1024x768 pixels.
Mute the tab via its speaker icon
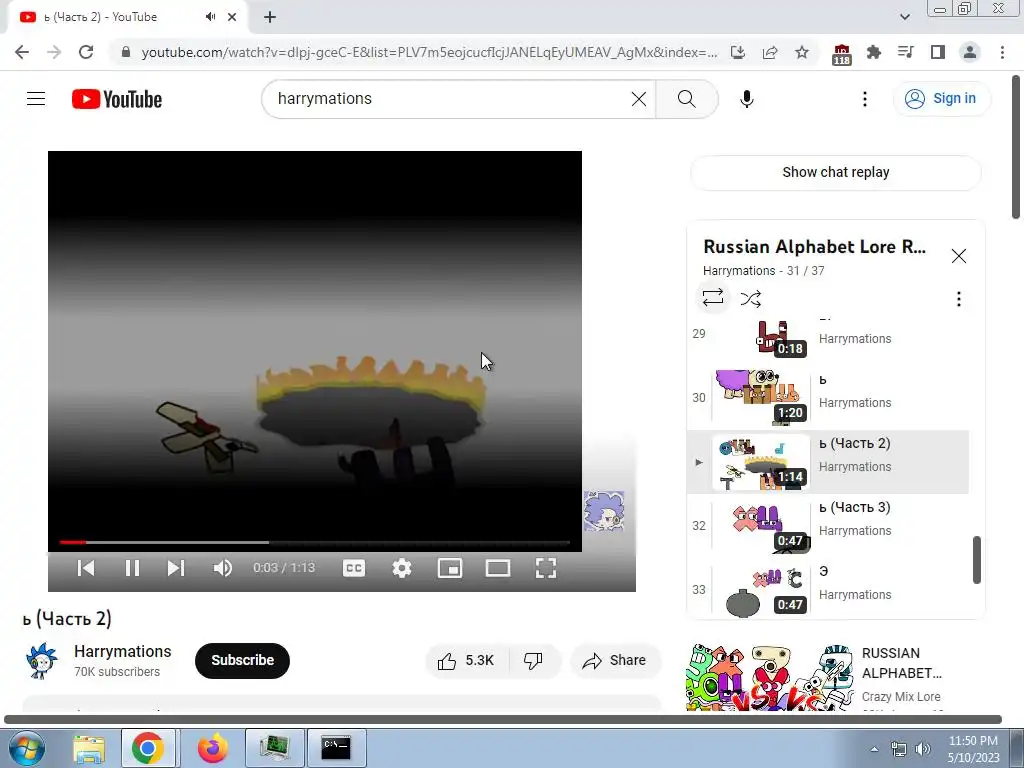click(210, 17)
